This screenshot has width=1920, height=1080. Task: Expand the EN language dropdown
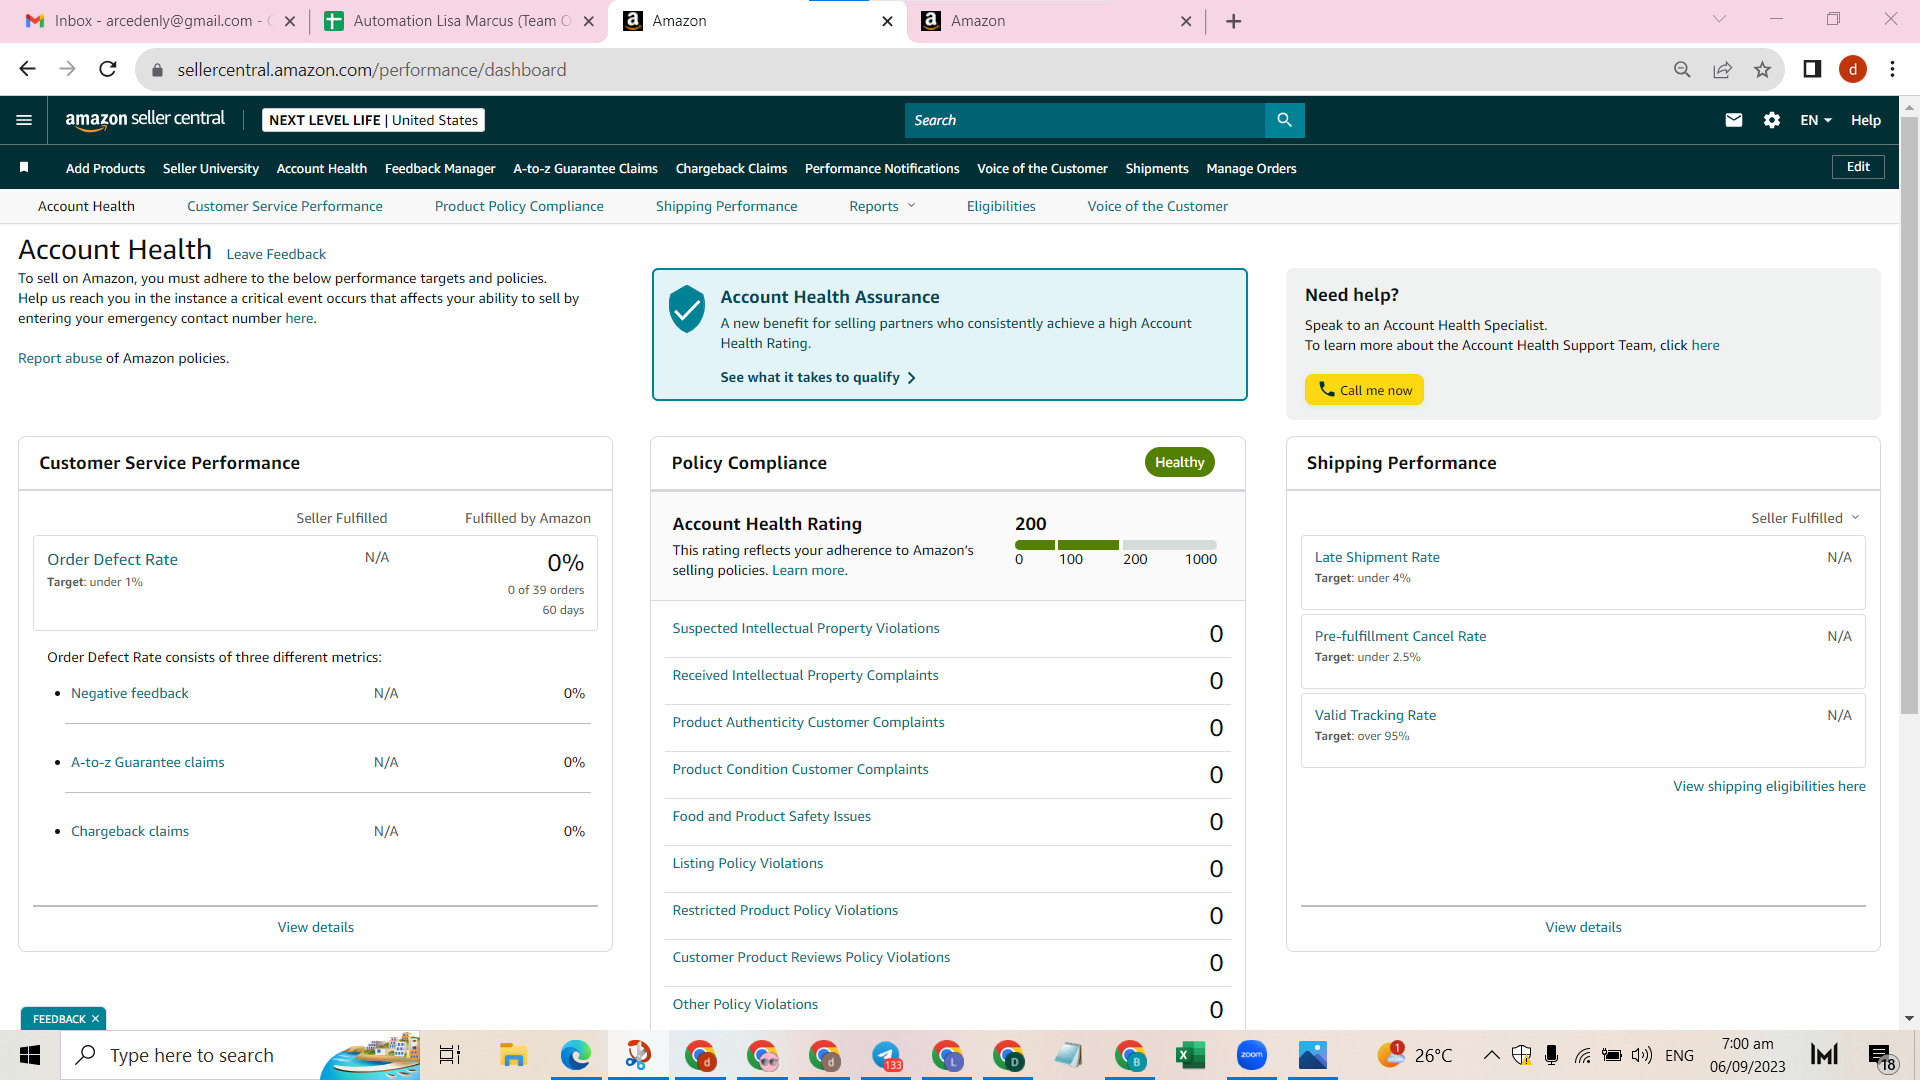pos(1816,120)
